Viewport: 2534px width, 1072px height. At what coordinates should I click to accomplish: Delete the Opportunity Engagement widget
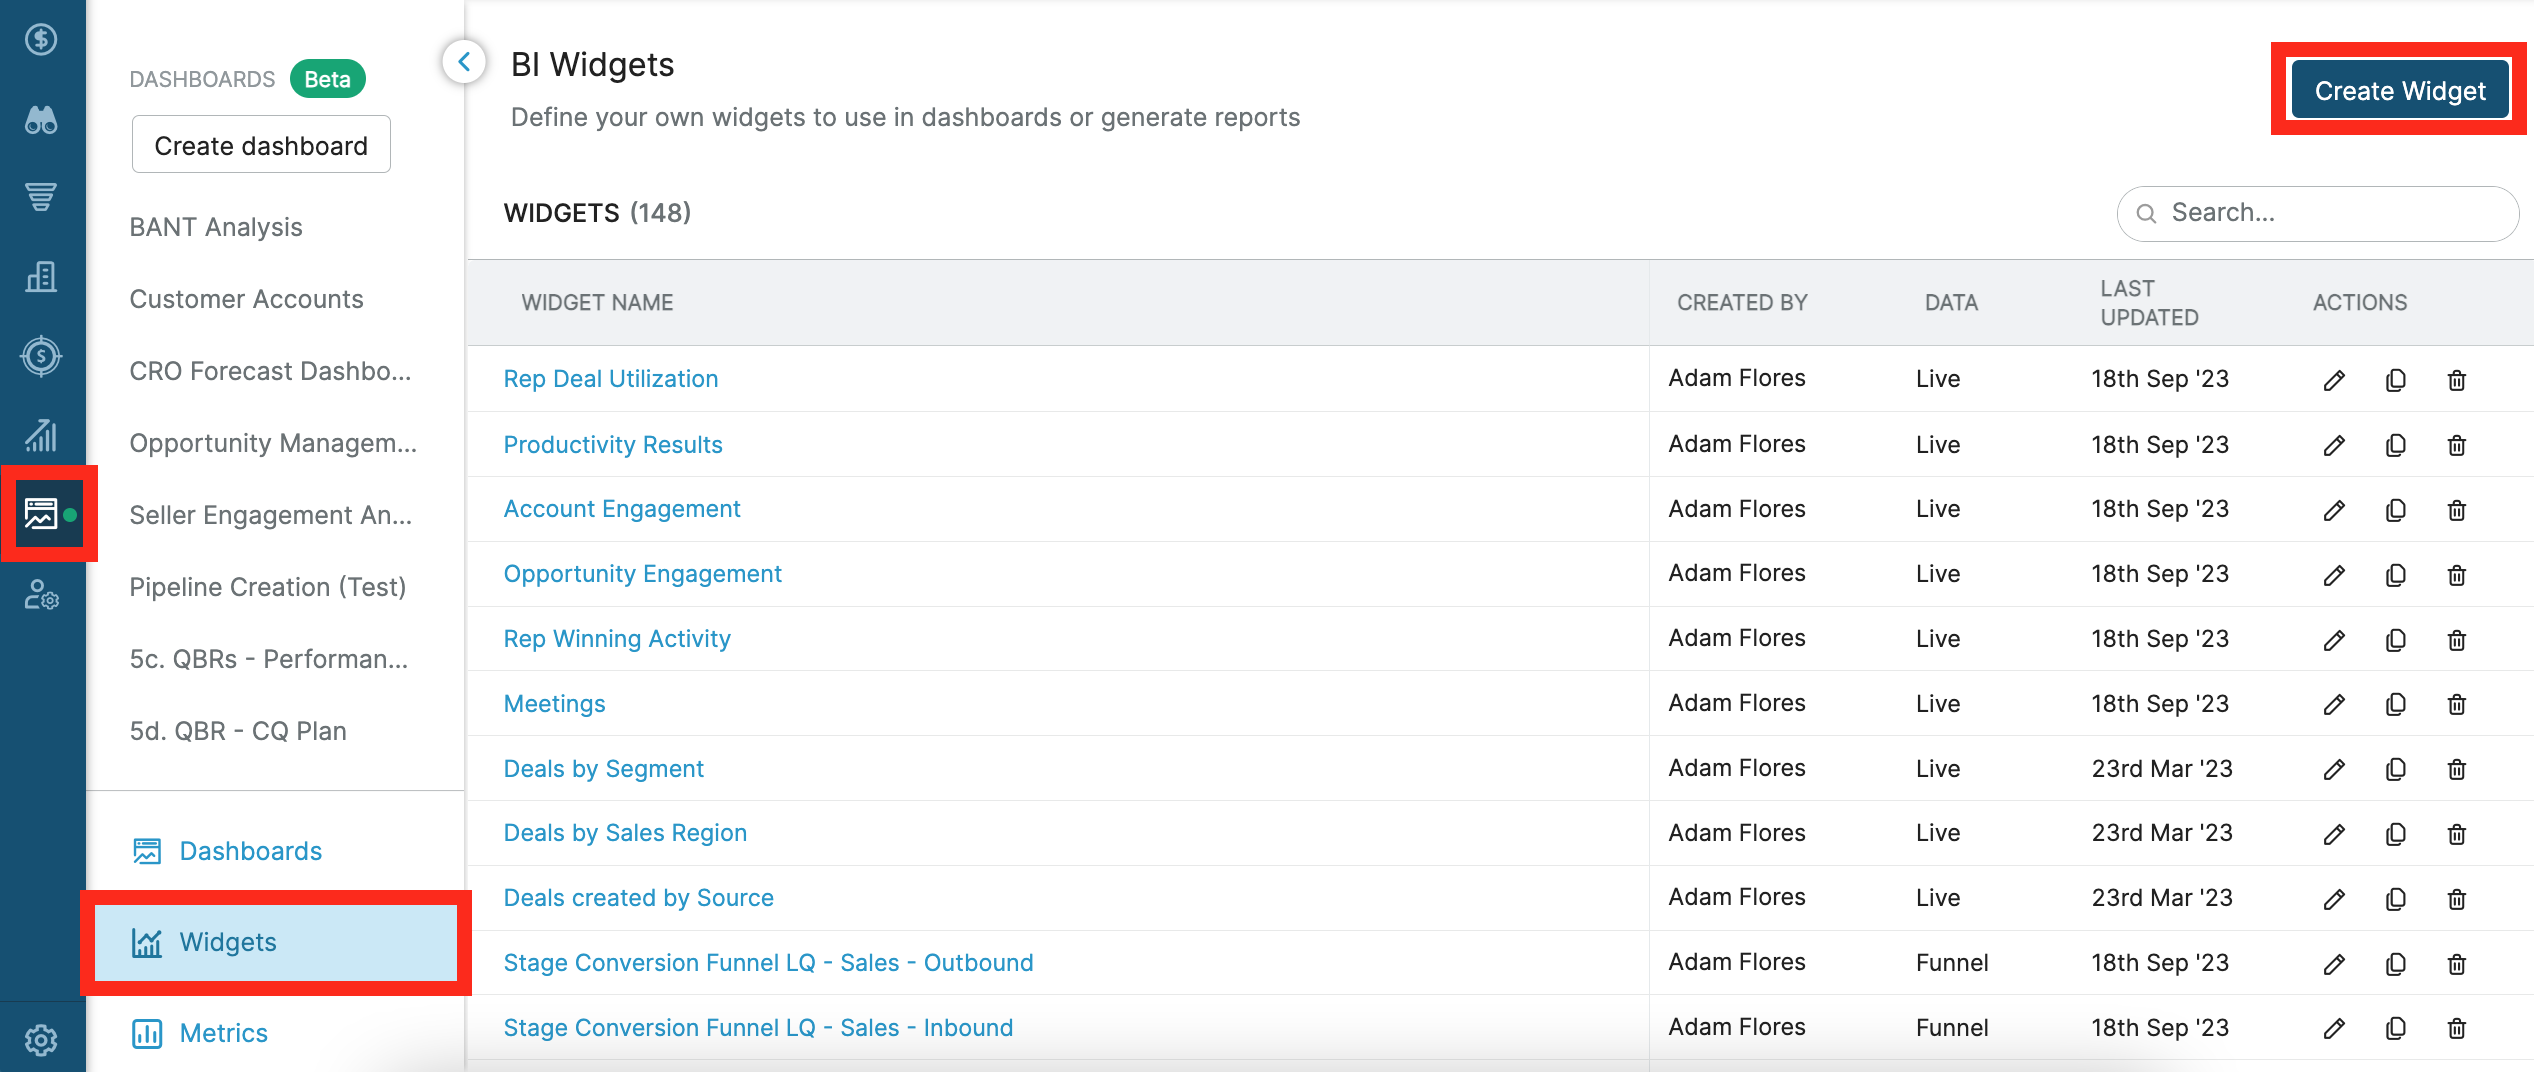[2457, 575]
